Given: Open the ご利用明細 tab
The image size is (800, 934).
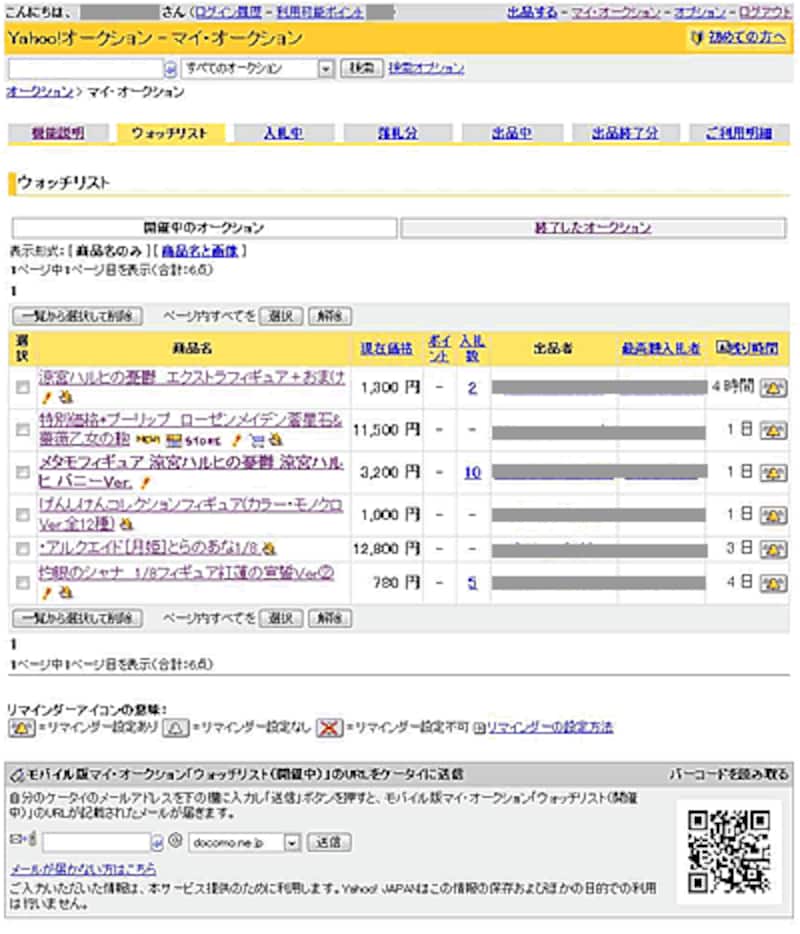Looking at the screenshot, I should pos(739,133).
